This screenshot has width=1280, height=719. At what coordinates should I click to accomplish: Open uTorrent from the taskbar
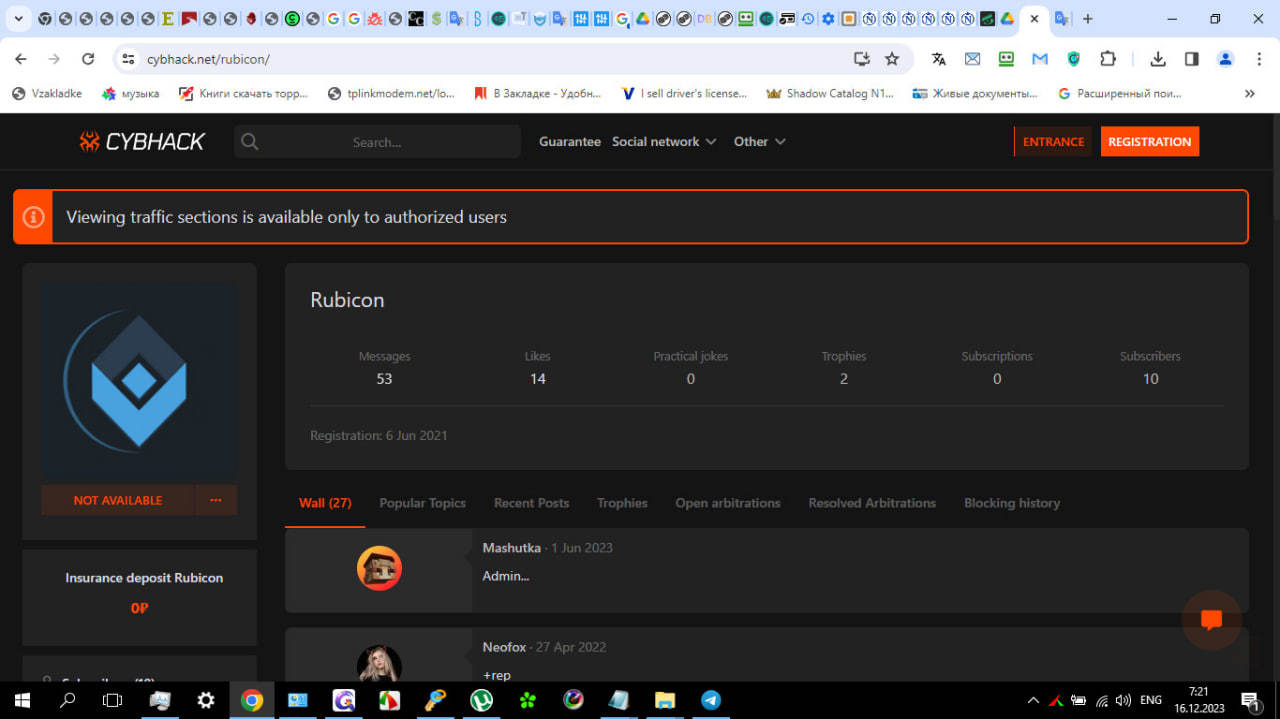481,700
